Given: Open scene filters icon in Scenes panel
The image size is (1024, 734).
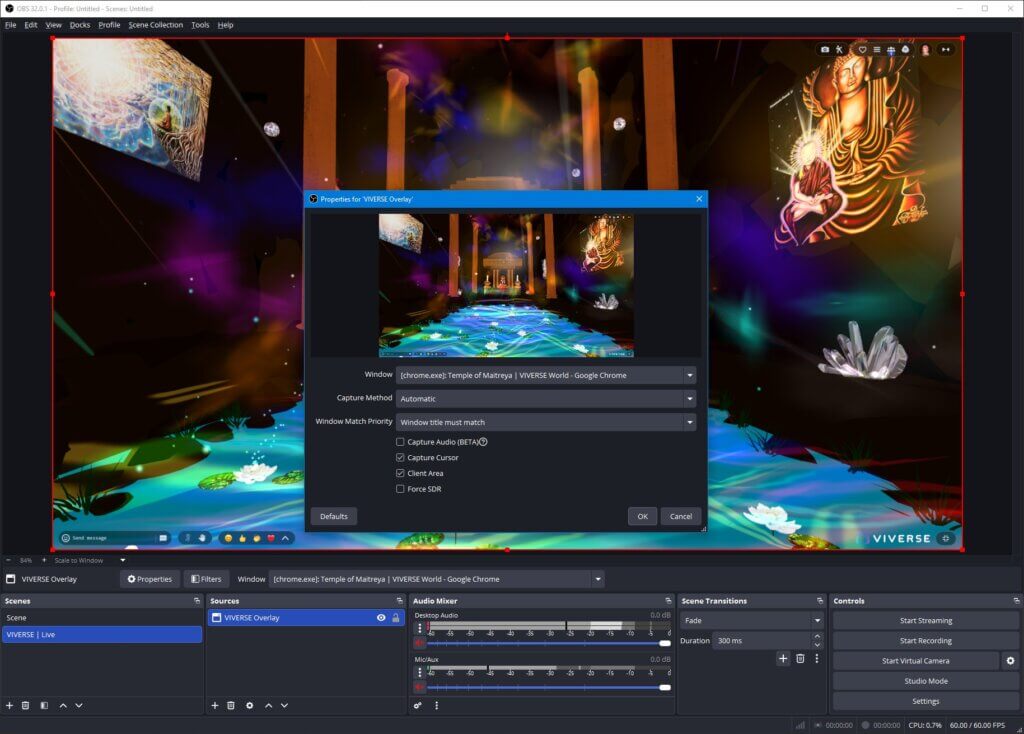Looking at the screenshot, I should [x=44, y=705].
